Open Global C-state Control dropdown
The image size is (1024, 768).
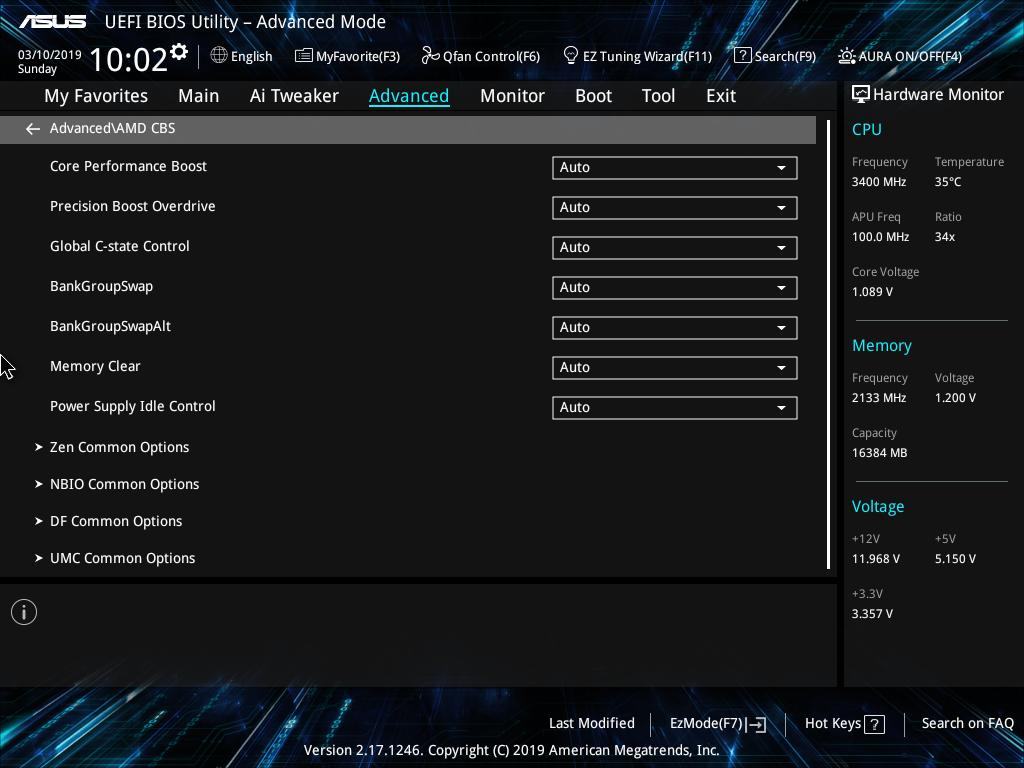pos(675,248)
